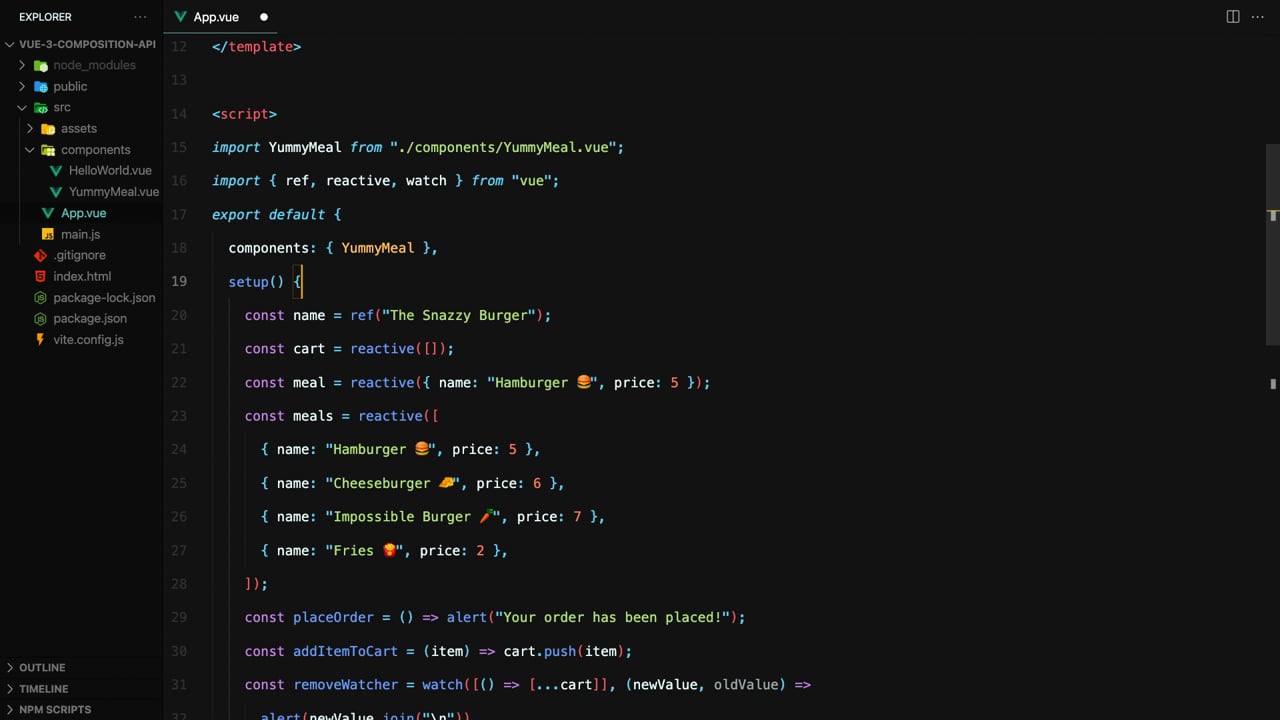This screenshot has width=1280, height=720.
Task: Click the assets folder icon
Action: point(48,128)
